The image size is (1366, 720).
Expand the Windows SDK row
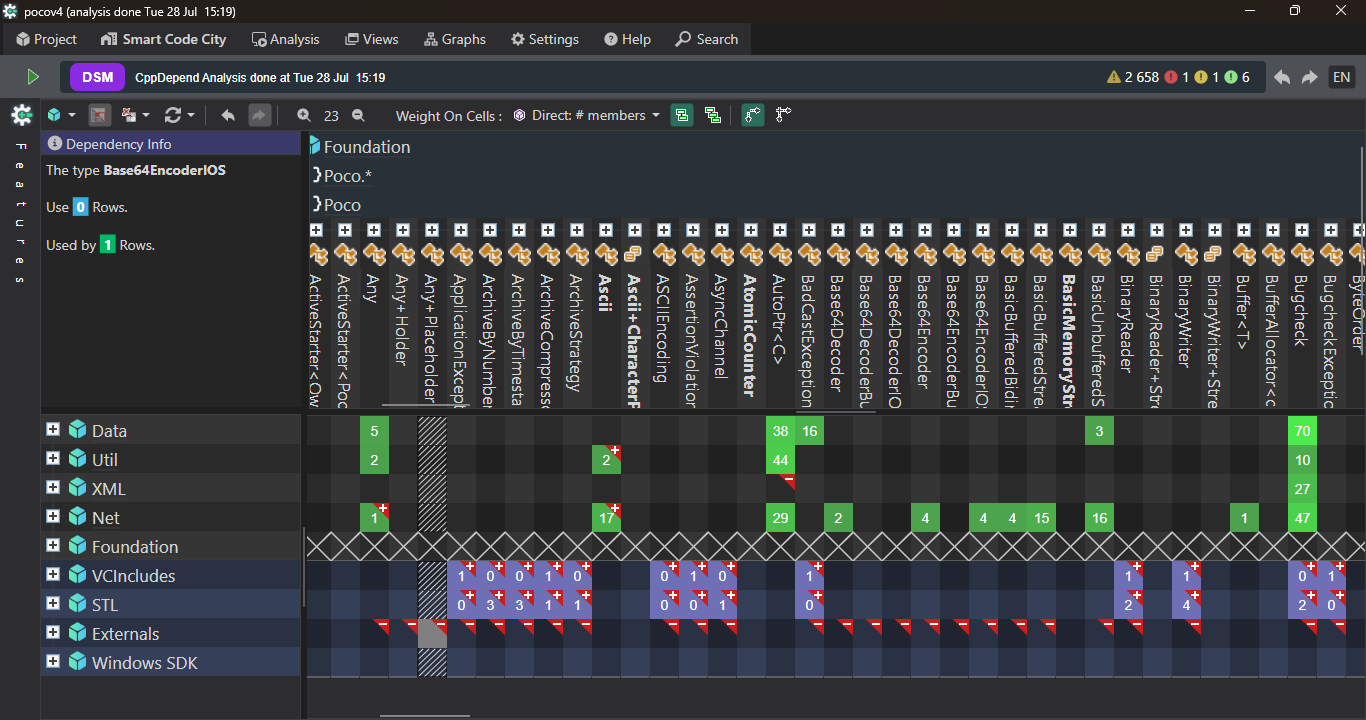coord(52,661)
